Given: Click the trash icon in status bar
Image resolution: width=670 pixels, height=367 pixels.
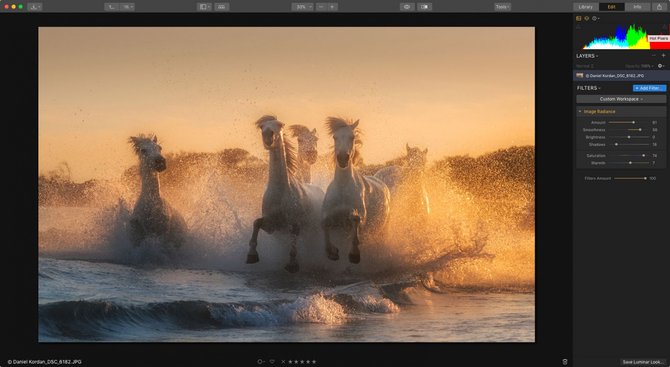Looking at the screenshot, I should pos(565,362).
